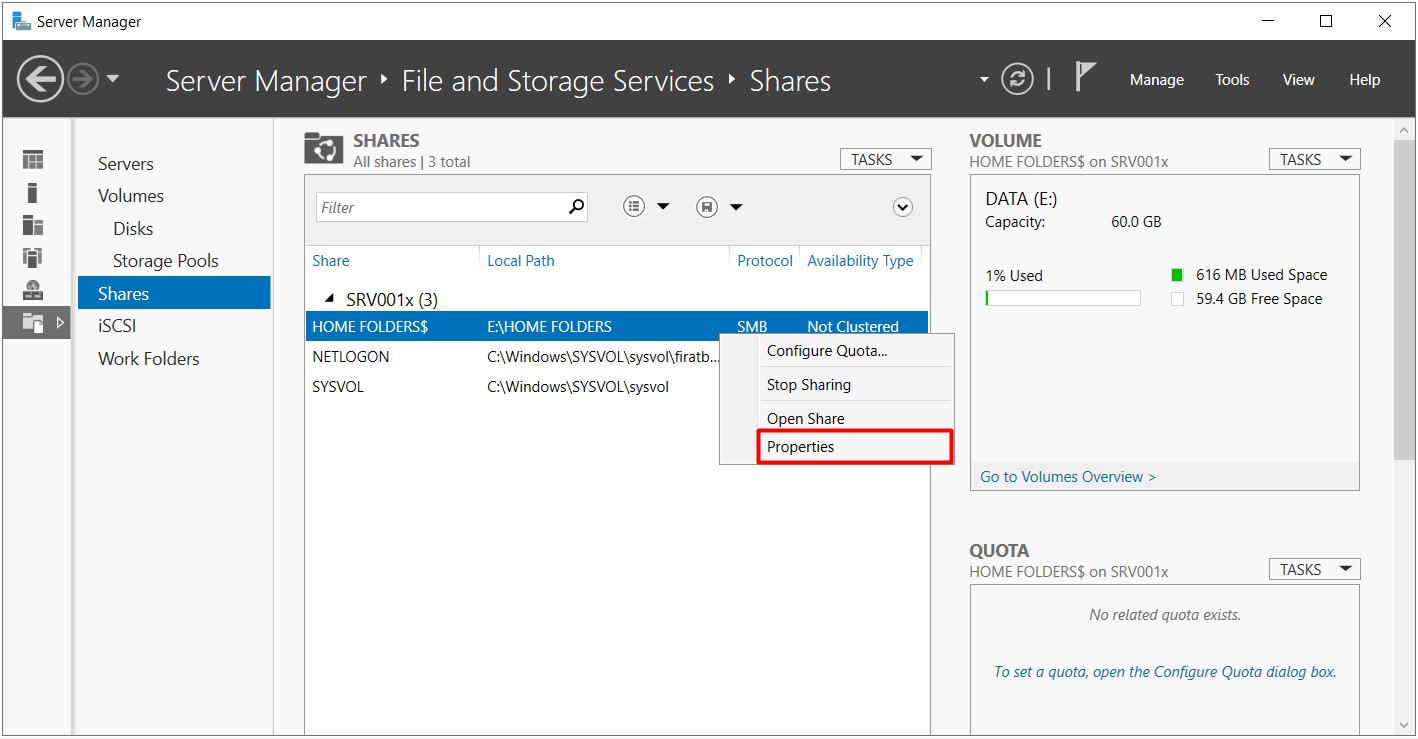Select Storage Pools in side navigation

166,261
